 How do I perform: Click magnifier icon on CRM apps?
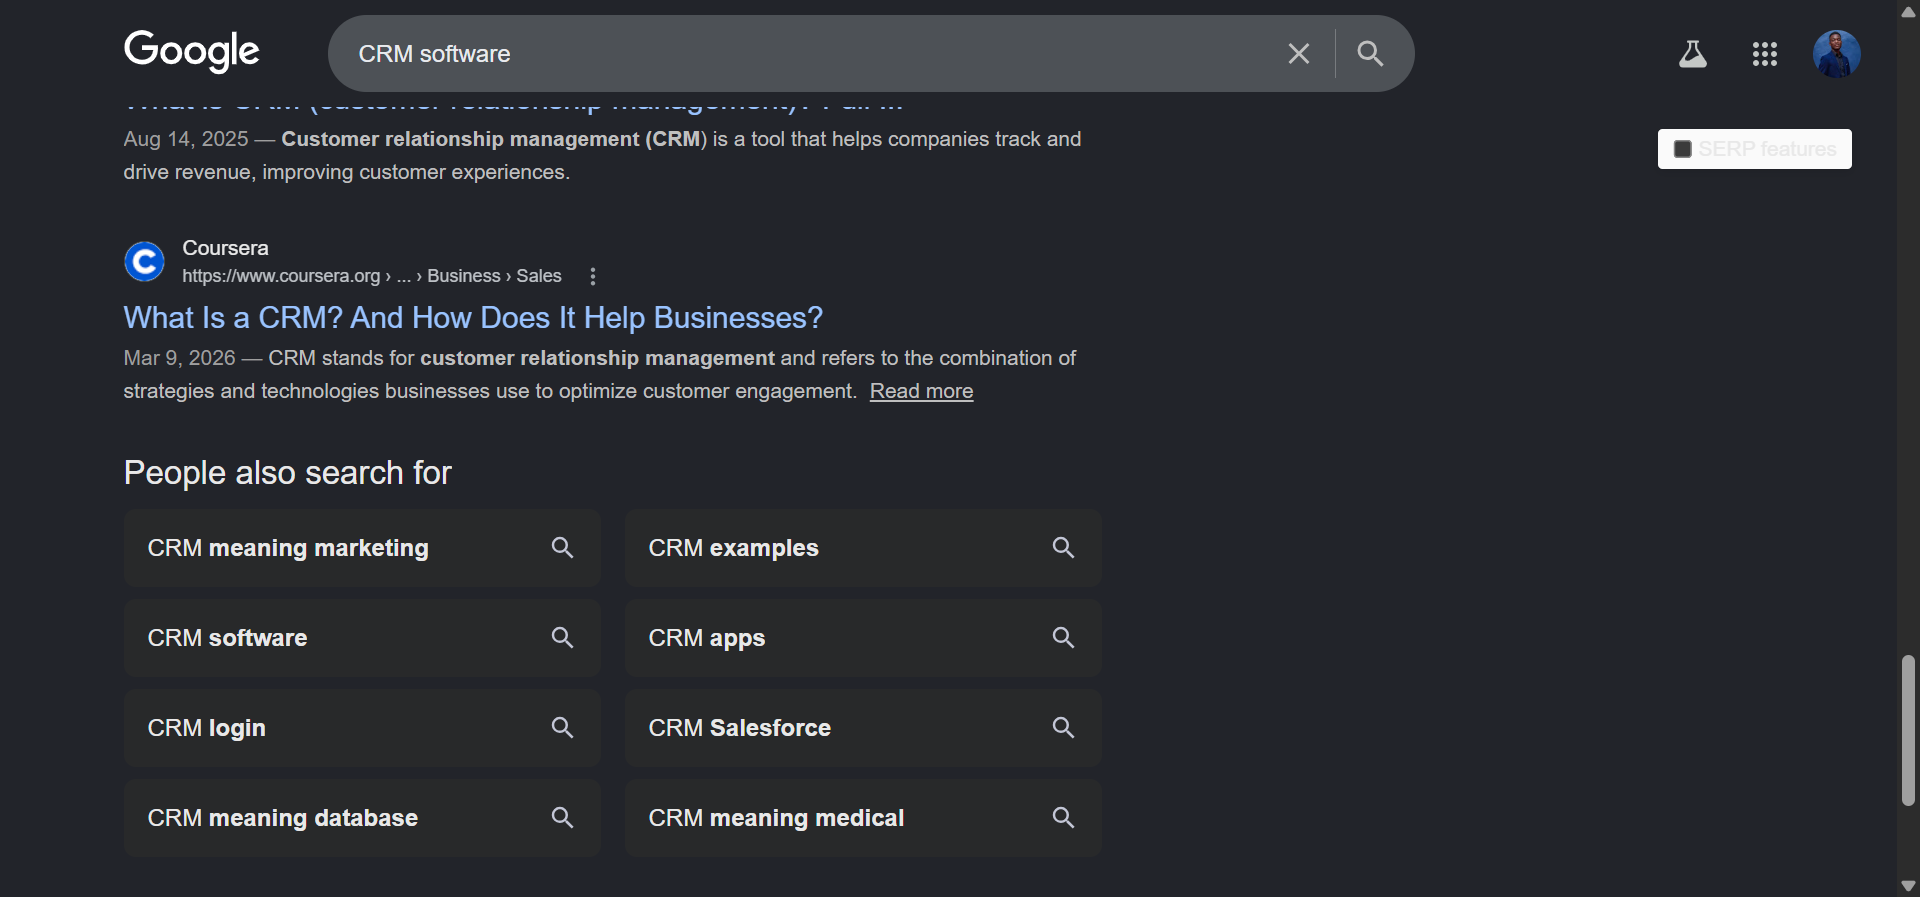pos(1063,638)
